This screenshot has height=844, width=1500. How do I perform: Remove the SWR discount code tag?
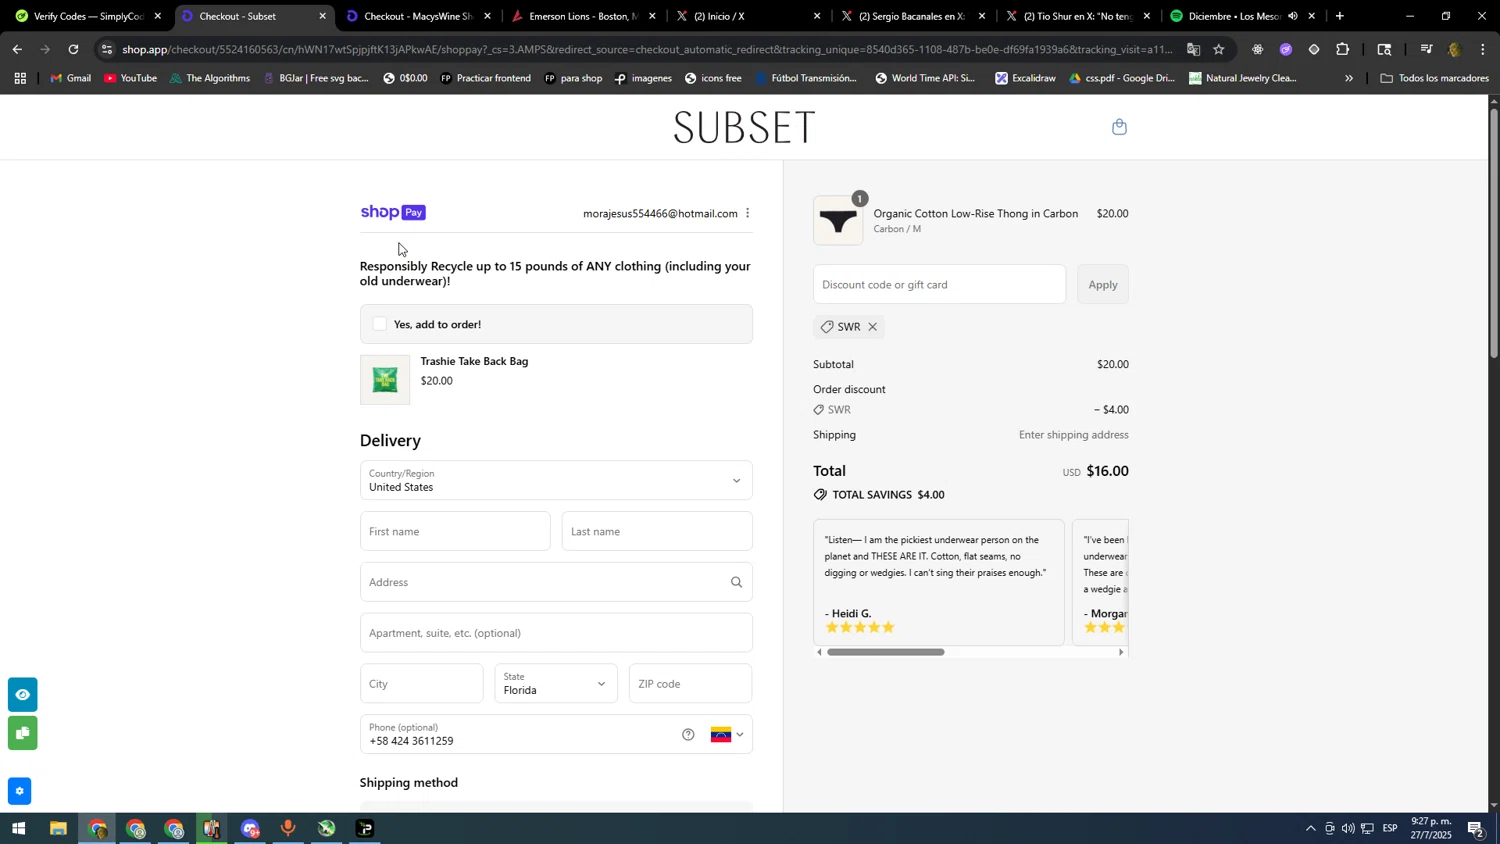(872, 327)
